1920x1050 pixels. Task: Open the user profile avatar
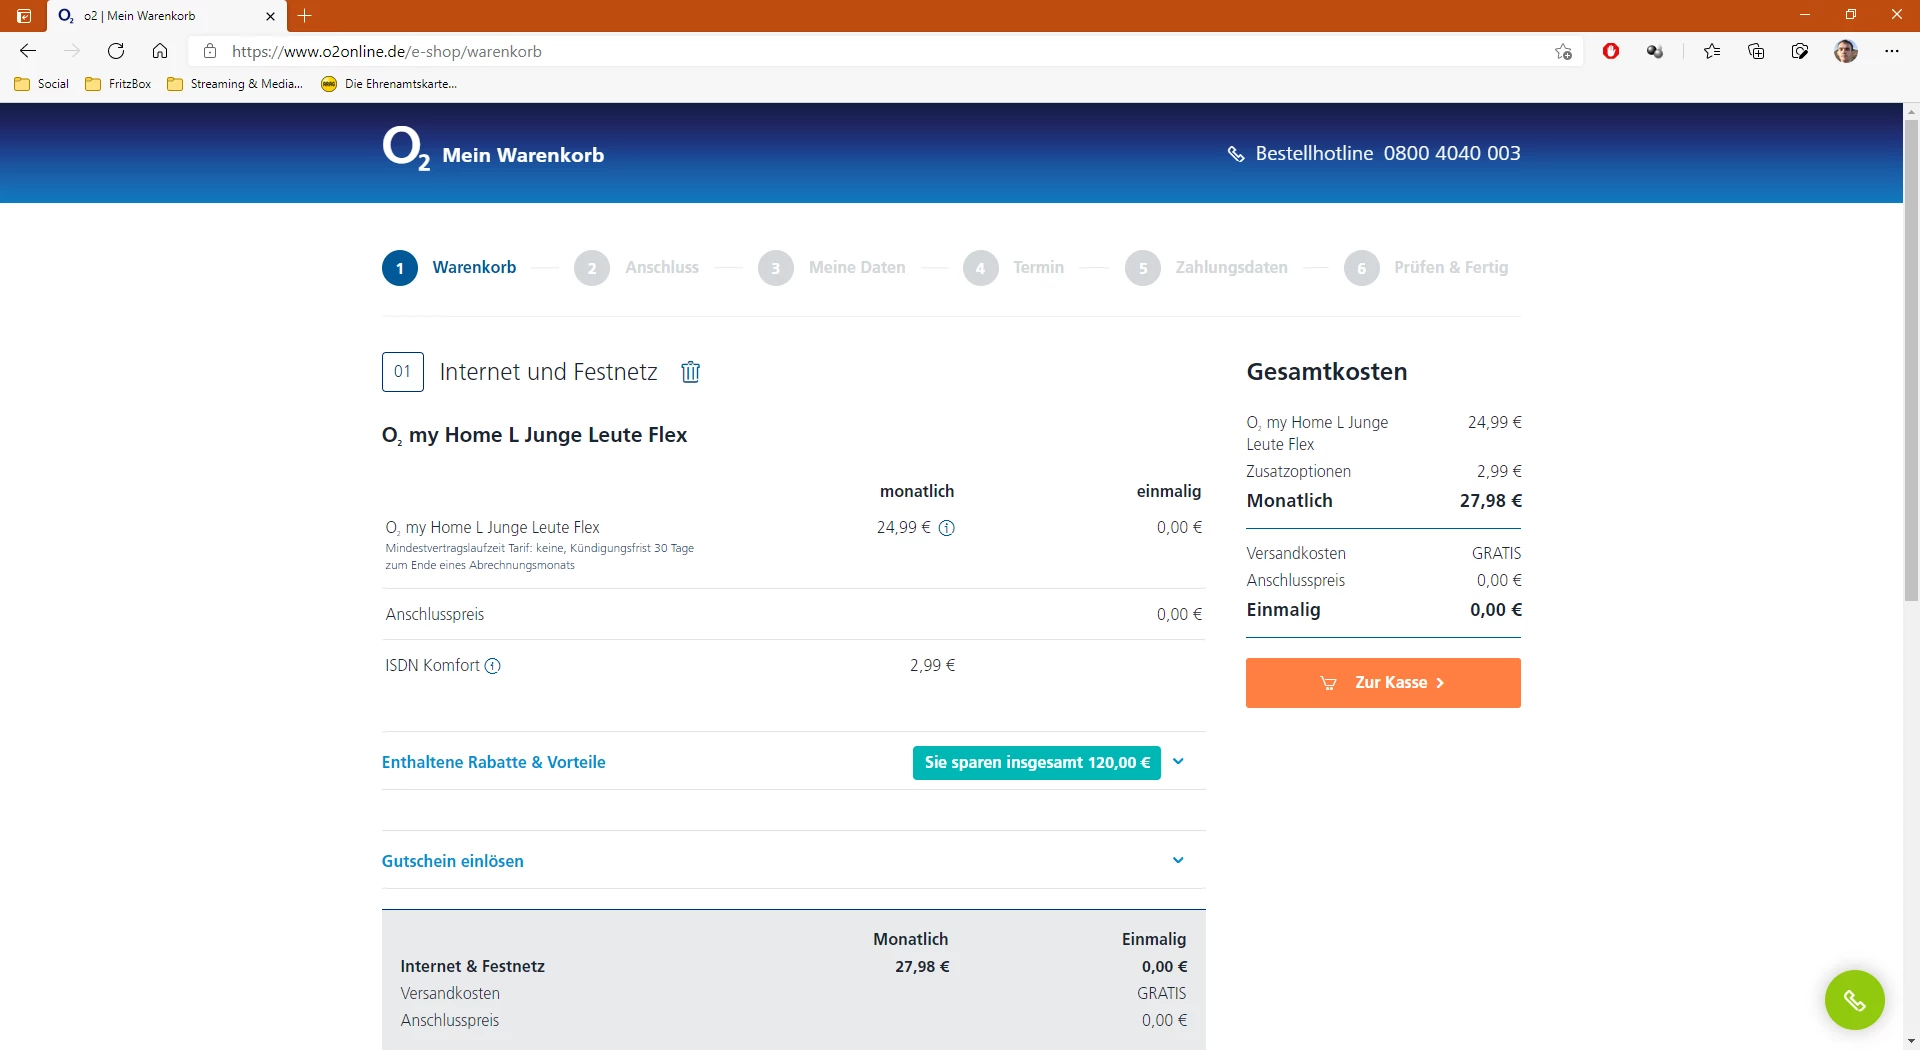coord(1846,51)
